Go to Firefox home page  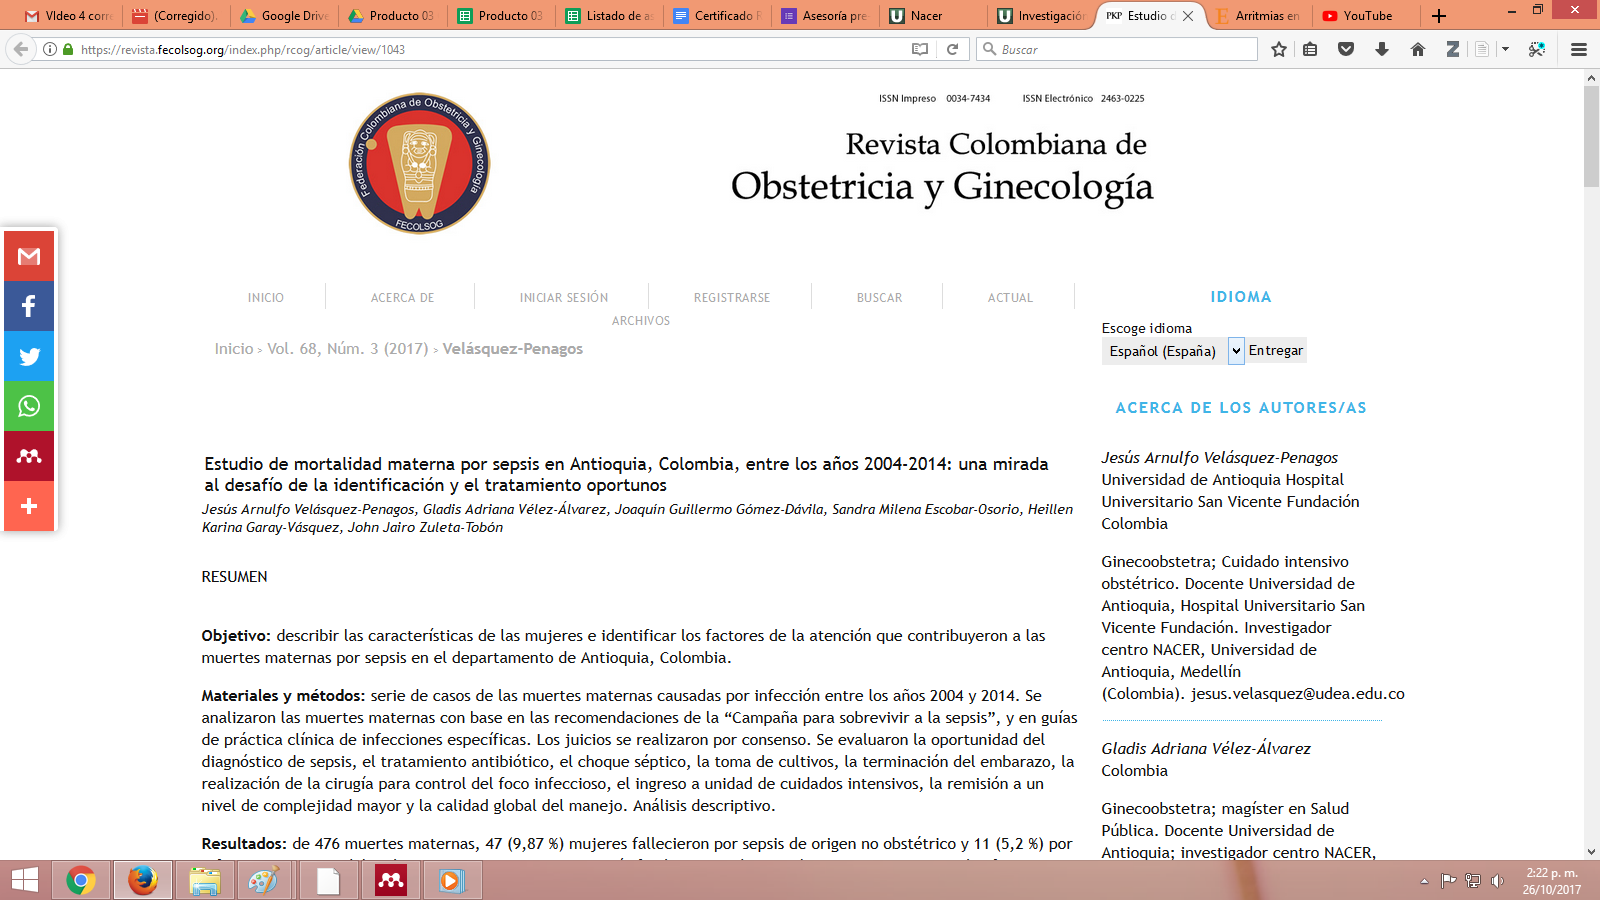point(1418,49)
